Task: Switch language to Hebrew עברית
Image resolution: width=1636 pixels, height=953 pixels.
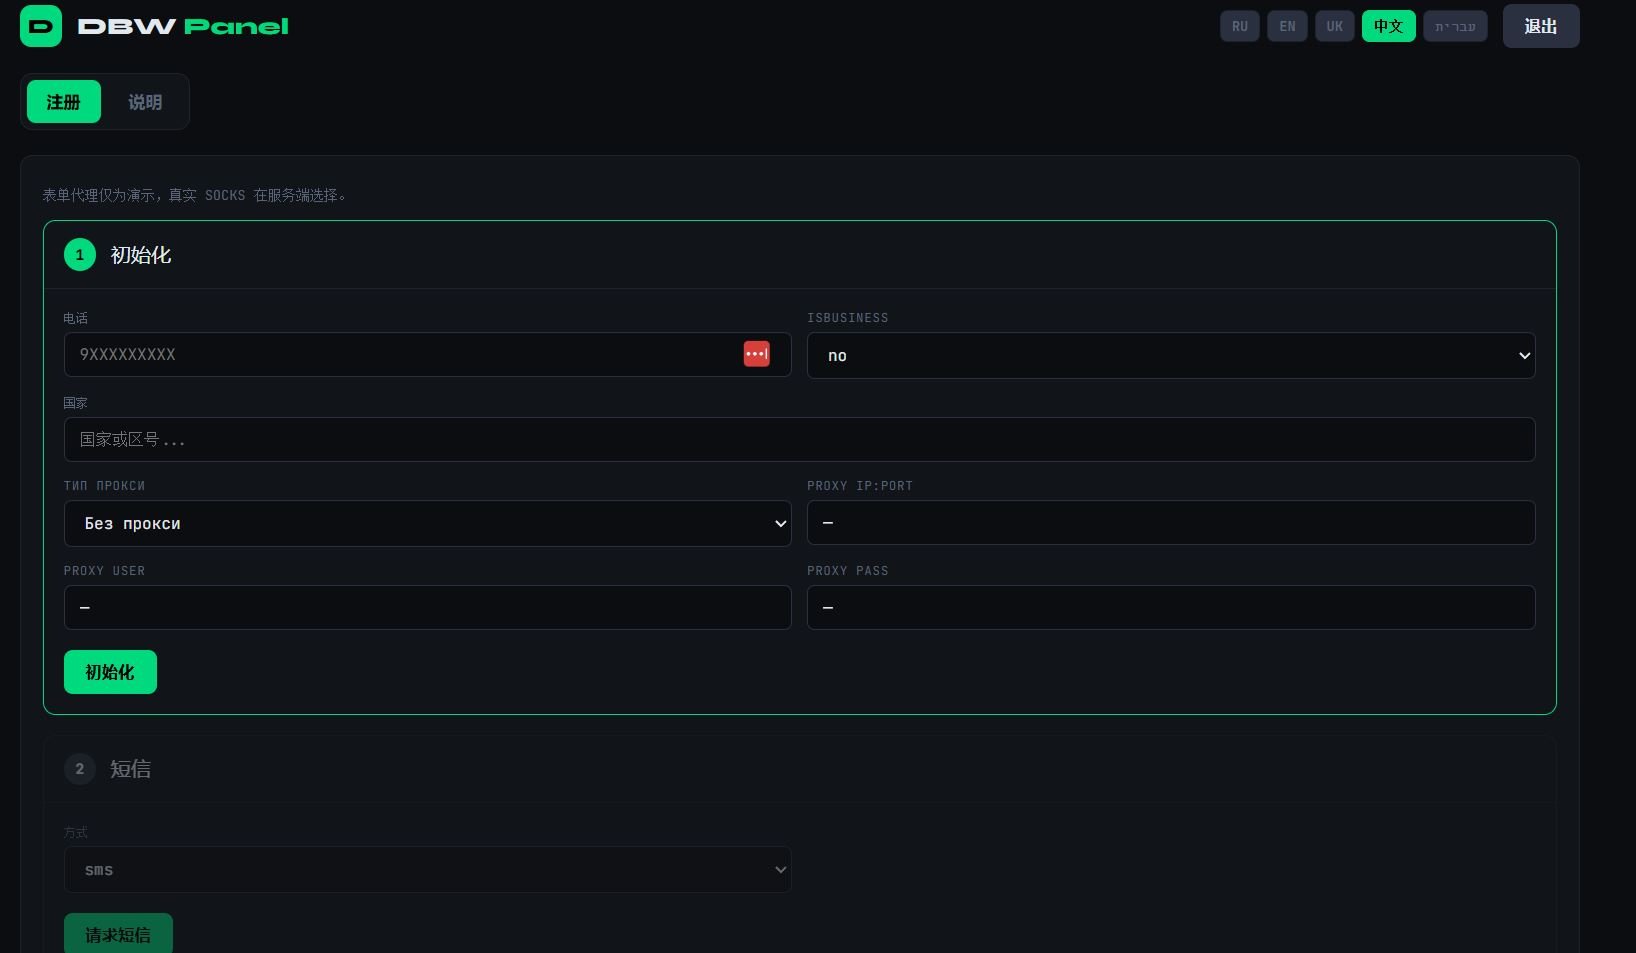Action: click(1455, 26)
